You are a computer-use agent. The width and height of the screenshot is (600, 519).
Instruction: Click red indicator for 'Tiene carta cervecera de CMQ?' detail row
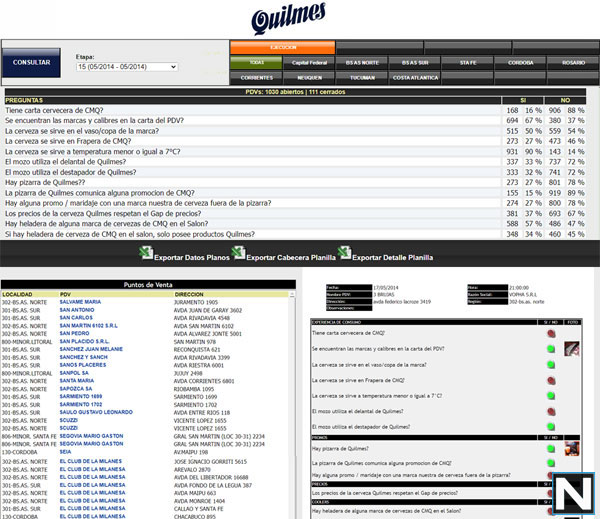click(551, 333)
